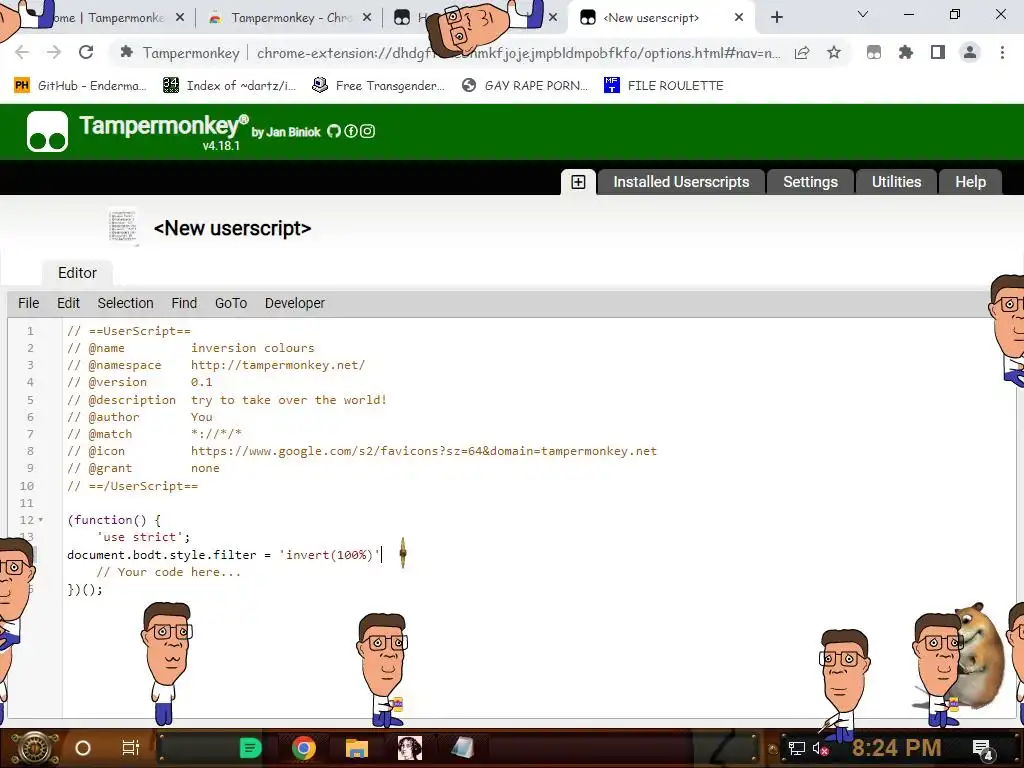The image size is (1024, 768).
Task: Open the new userscript plus tab
Action: coord(578,182)
